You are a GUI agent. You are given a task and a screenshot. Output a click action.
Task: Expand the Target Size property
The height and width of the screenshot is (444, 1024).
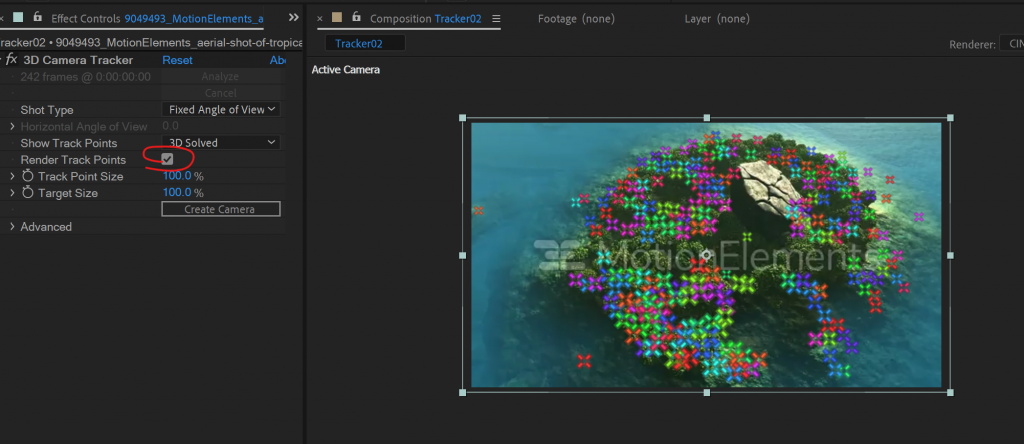point(12,193)
